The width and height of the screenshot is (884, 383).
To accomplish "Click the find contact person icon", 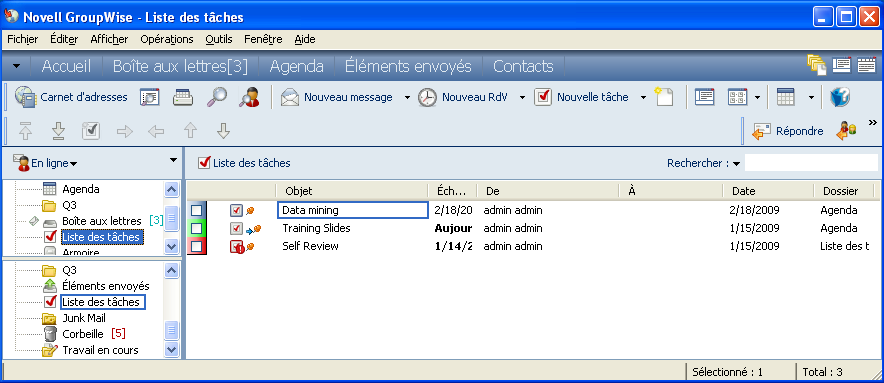I will pyautogui.click(x=249, y=97).
